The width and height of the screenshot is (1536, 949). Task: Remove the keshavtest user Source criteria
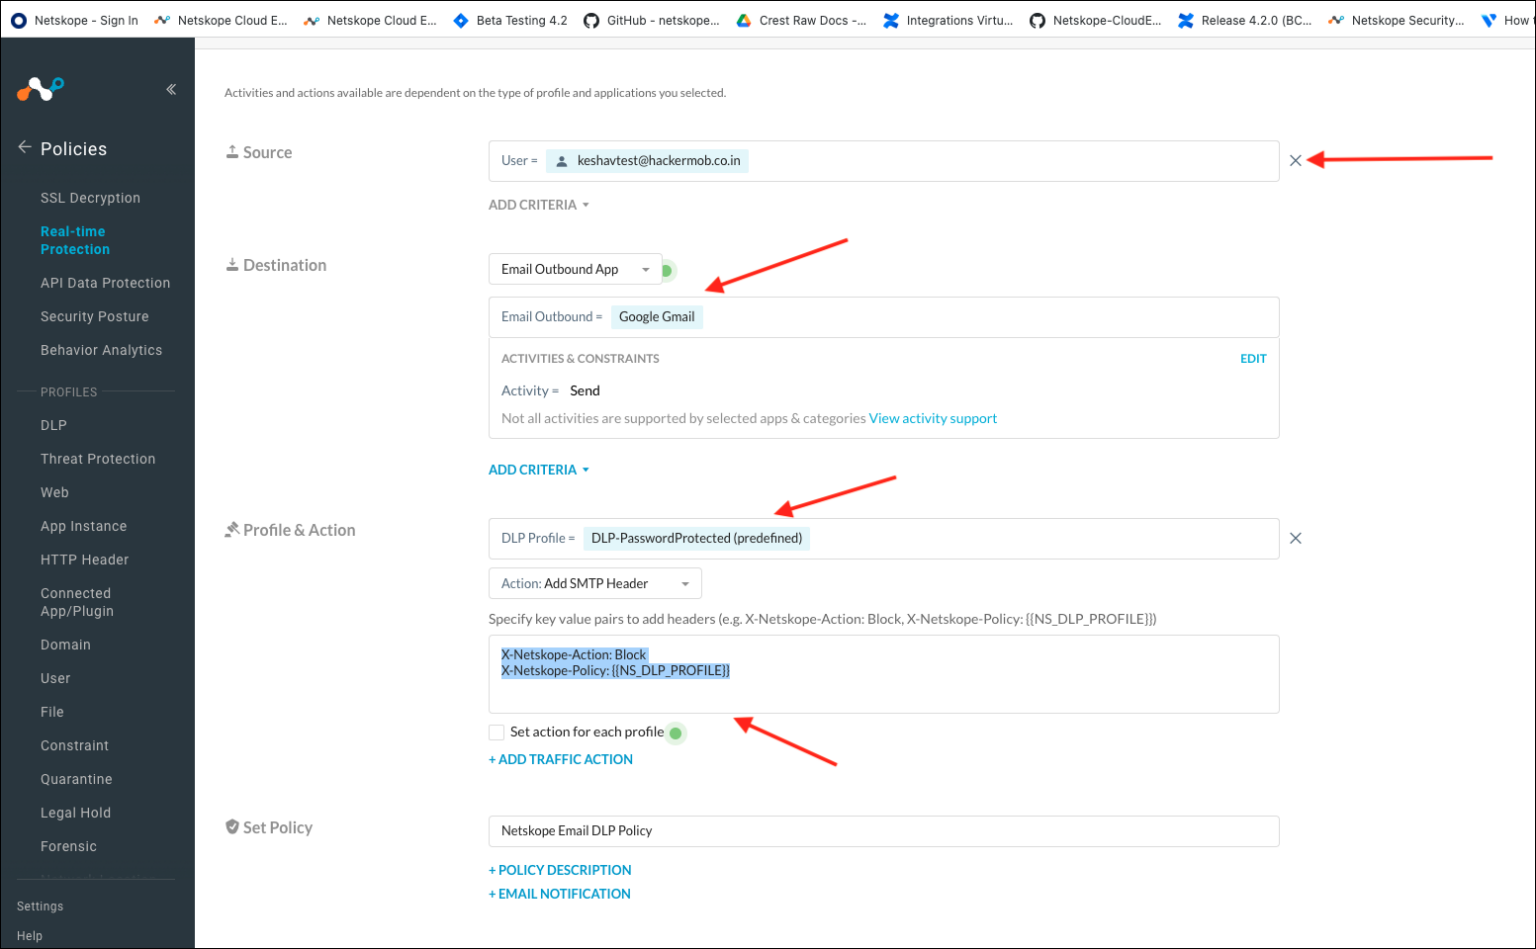click(x=1295, y=160)
